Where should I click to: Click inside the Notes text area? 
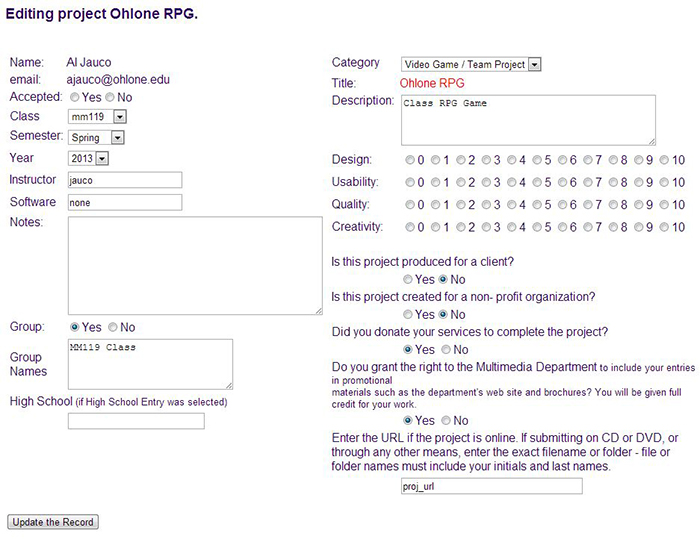point(195,265)
